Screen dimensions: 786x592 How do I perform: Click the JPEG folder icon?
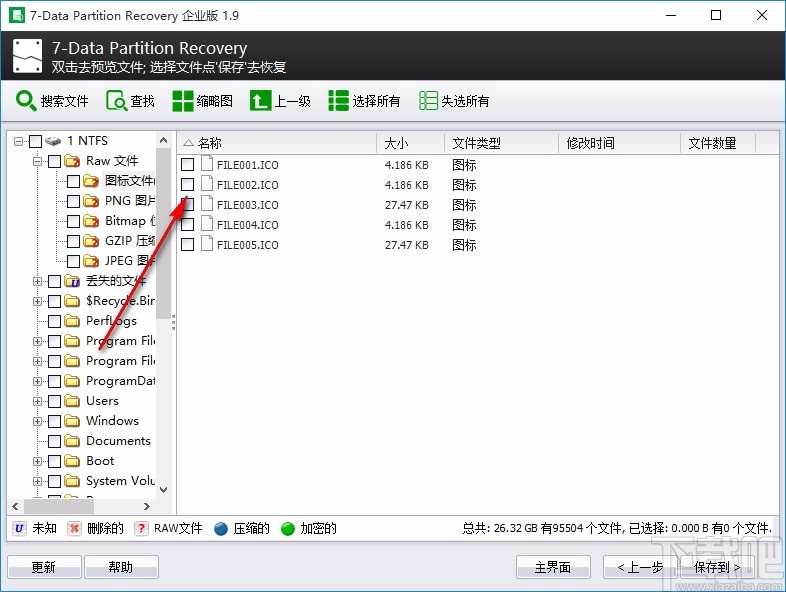tap(91, 261)
